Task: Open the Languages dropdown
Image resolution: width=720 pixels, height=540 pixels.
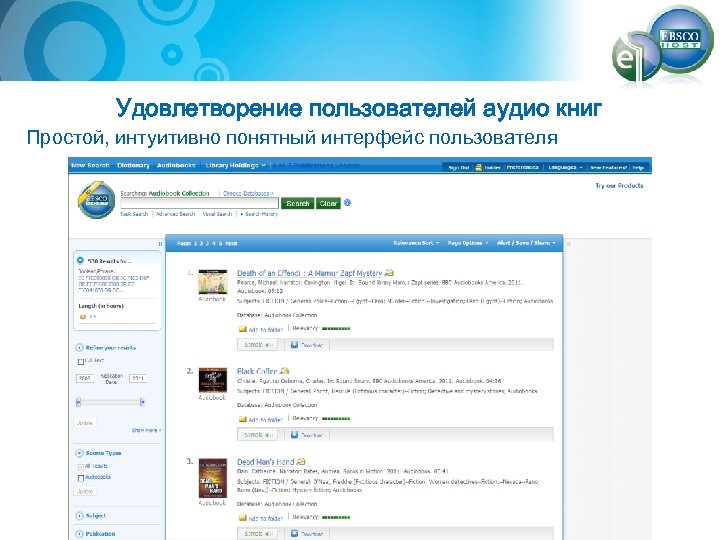Action: (x=565, y=168)
